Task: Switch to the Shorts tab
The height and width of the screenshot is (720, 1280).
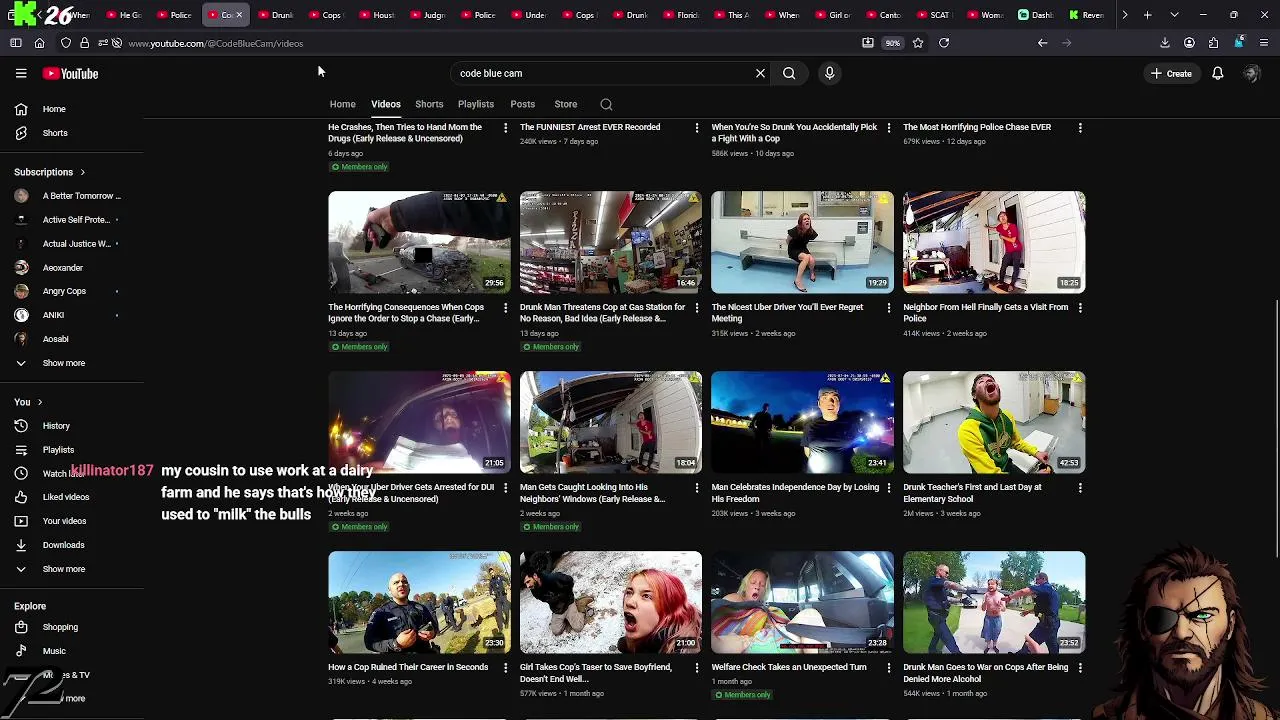Action: click(429, 104)
